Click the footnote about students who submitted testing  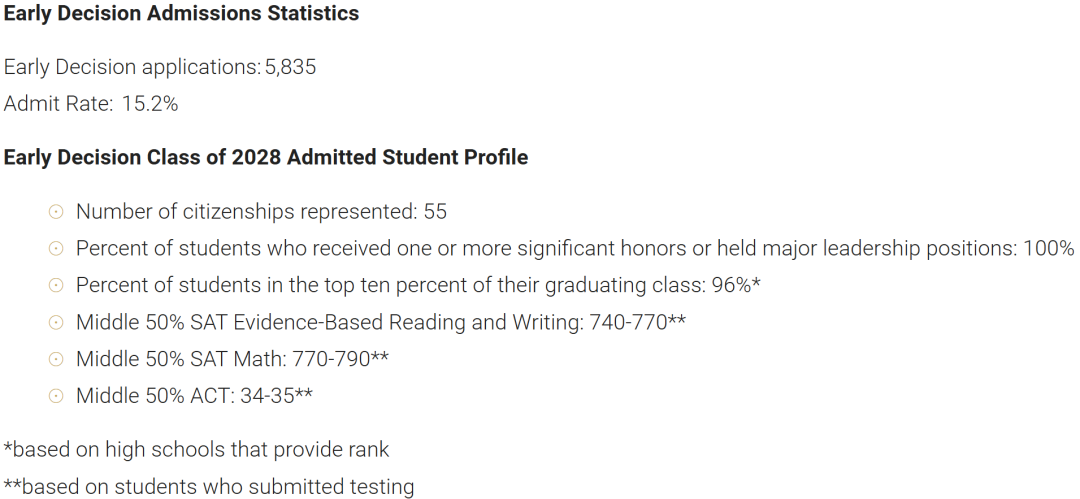[x=209, y=487]
